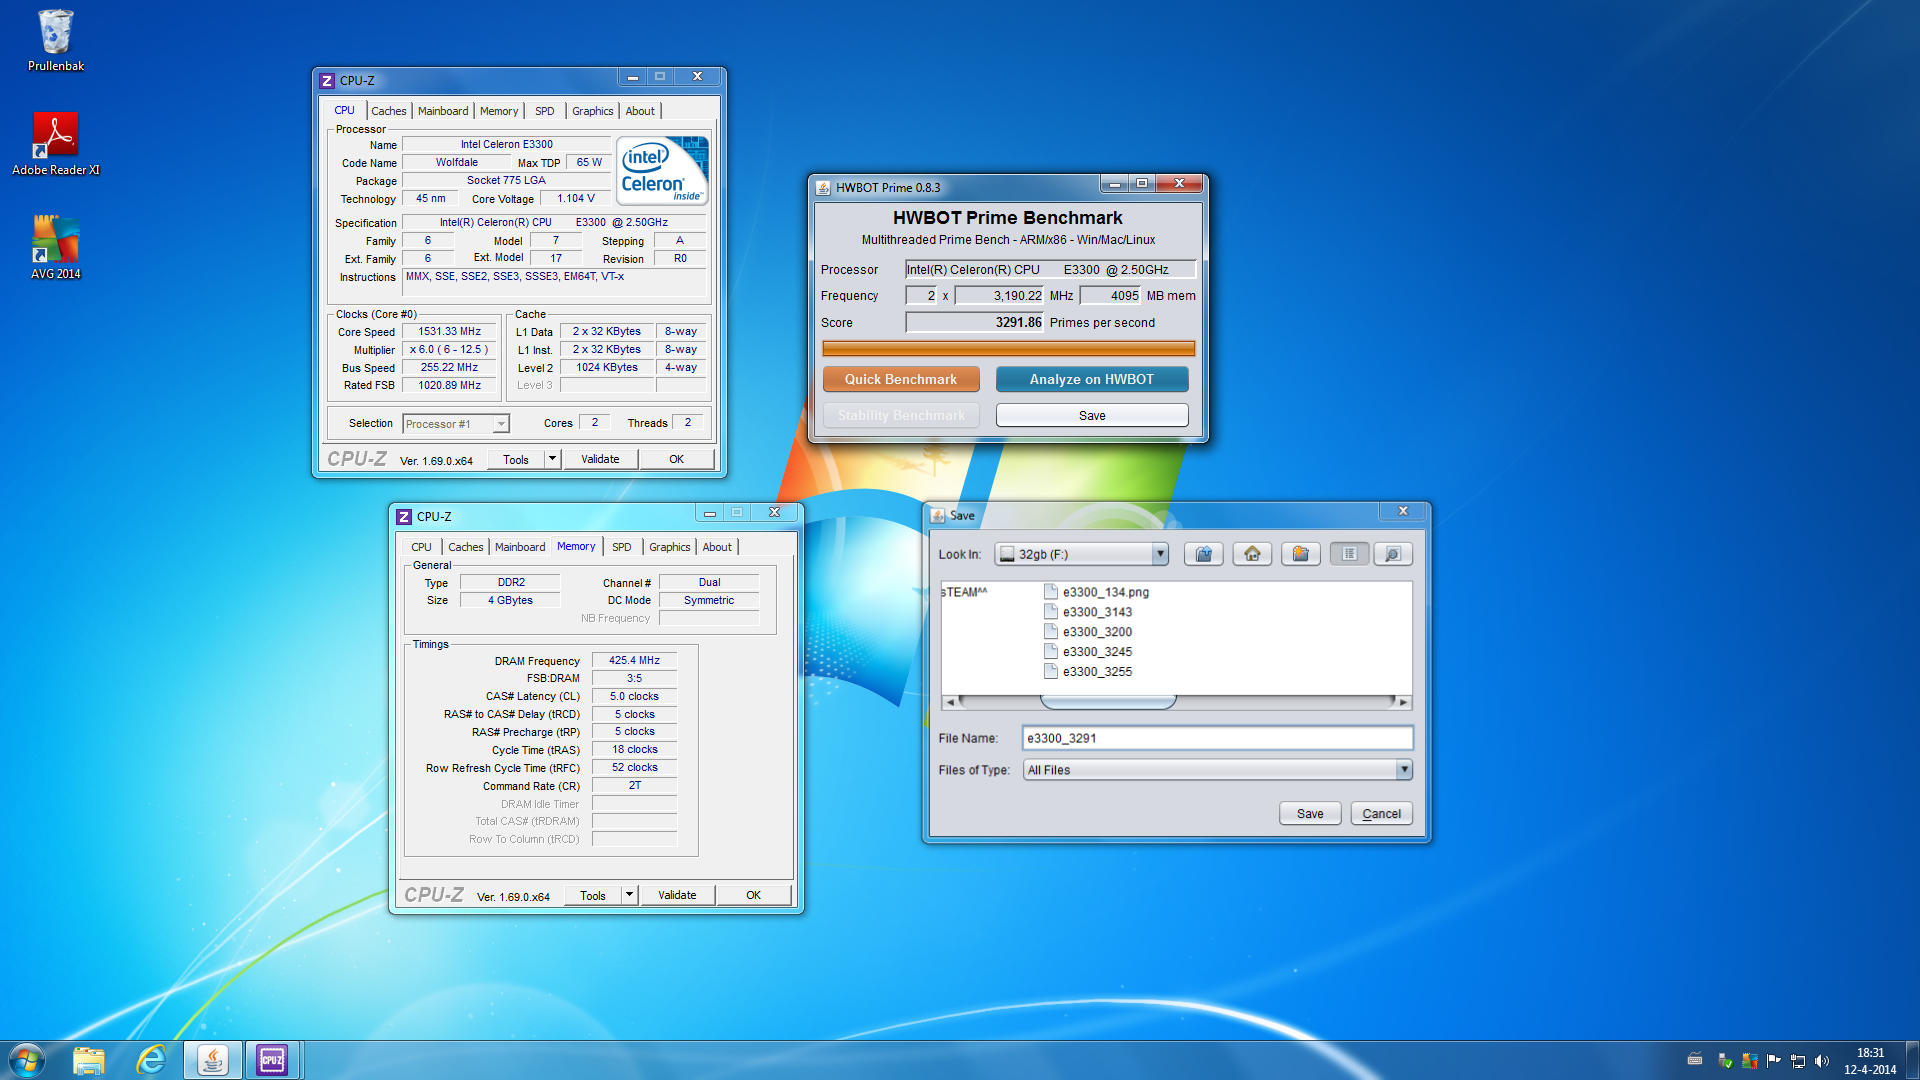Switch to CPU tab in lower CPU-Z
This screenshot has height=1080, width=1920.
click(x=421, y=547)
